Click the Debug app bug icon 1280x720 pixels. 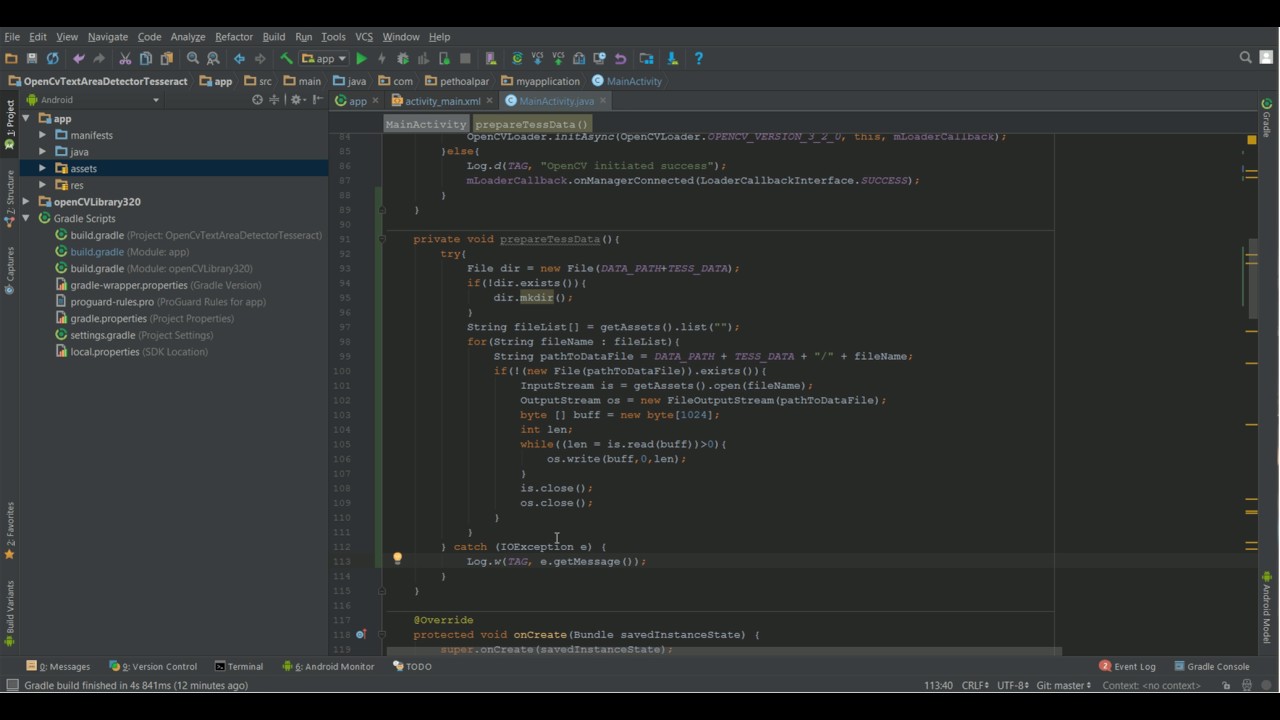(x=403, y=59)
